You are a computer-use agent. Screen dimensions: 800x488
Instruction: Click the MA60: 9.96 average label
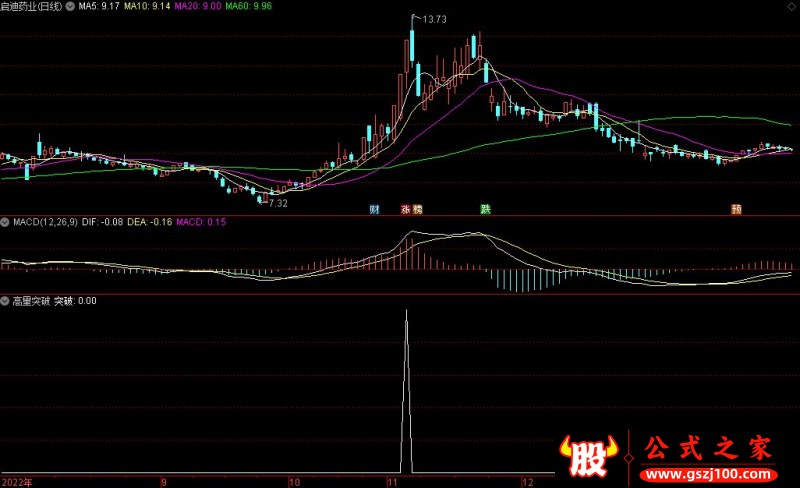(248, 7)
